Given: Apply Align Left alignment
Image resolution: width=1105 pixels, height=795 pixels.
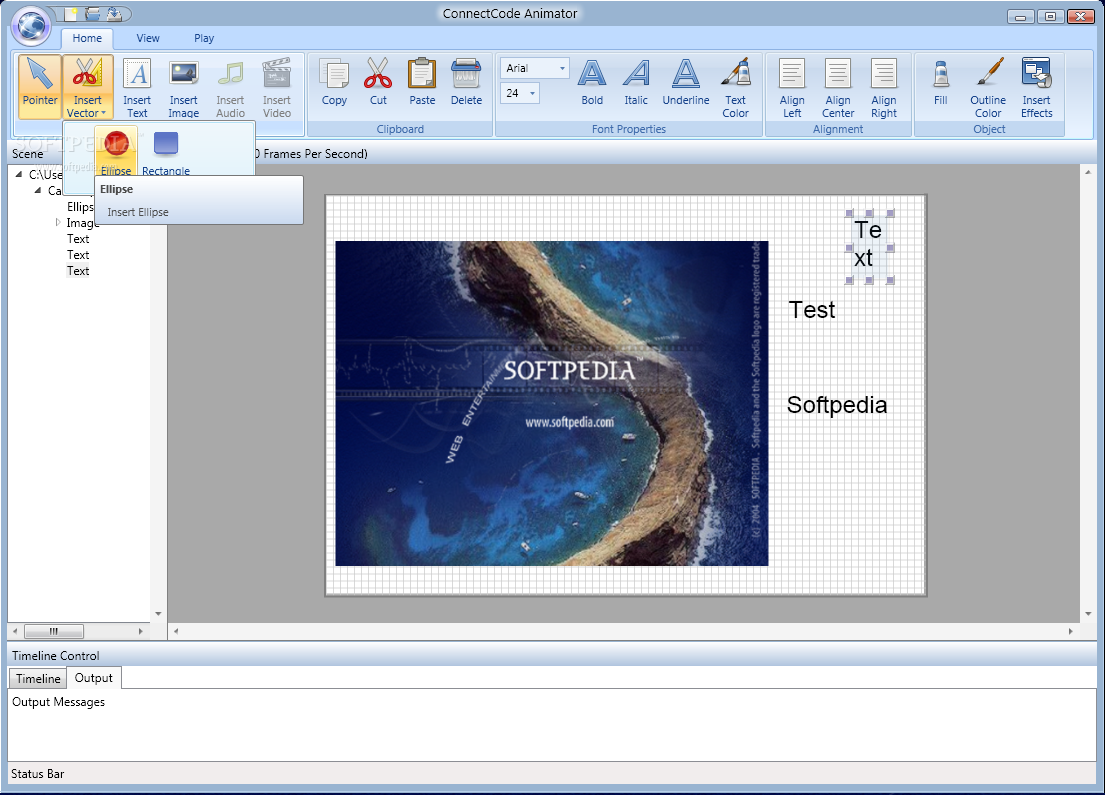Looking at the screenshot, I should click(x=792, y=87).
